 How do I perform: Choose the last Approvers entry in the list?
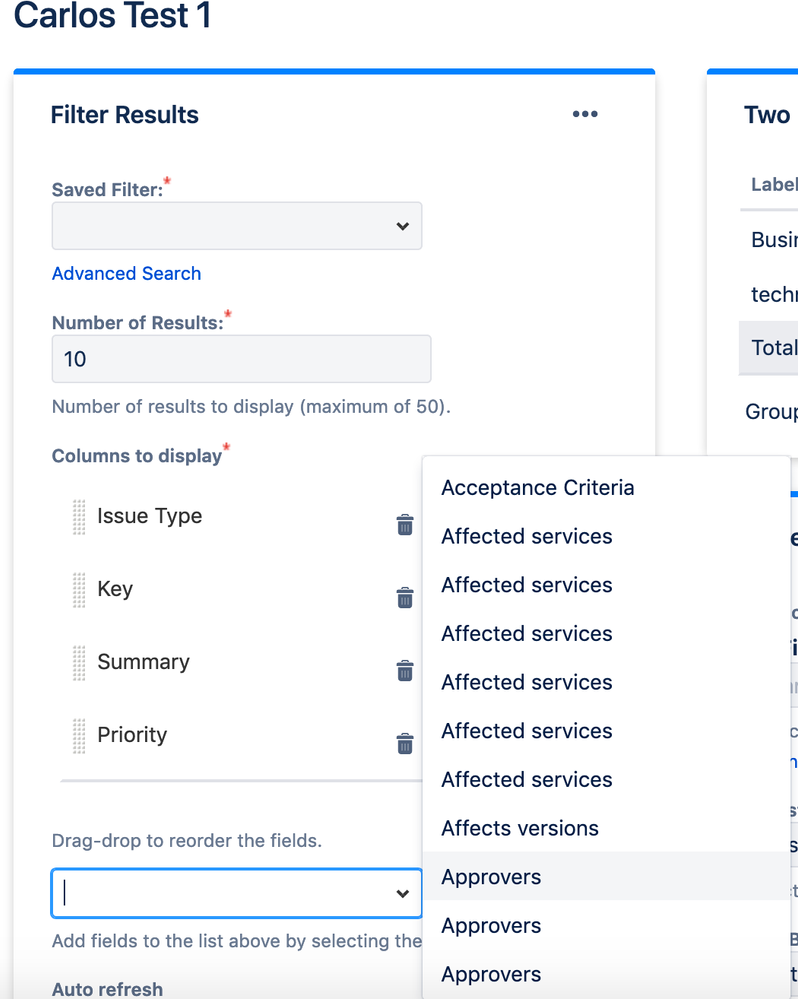point(491,974)
